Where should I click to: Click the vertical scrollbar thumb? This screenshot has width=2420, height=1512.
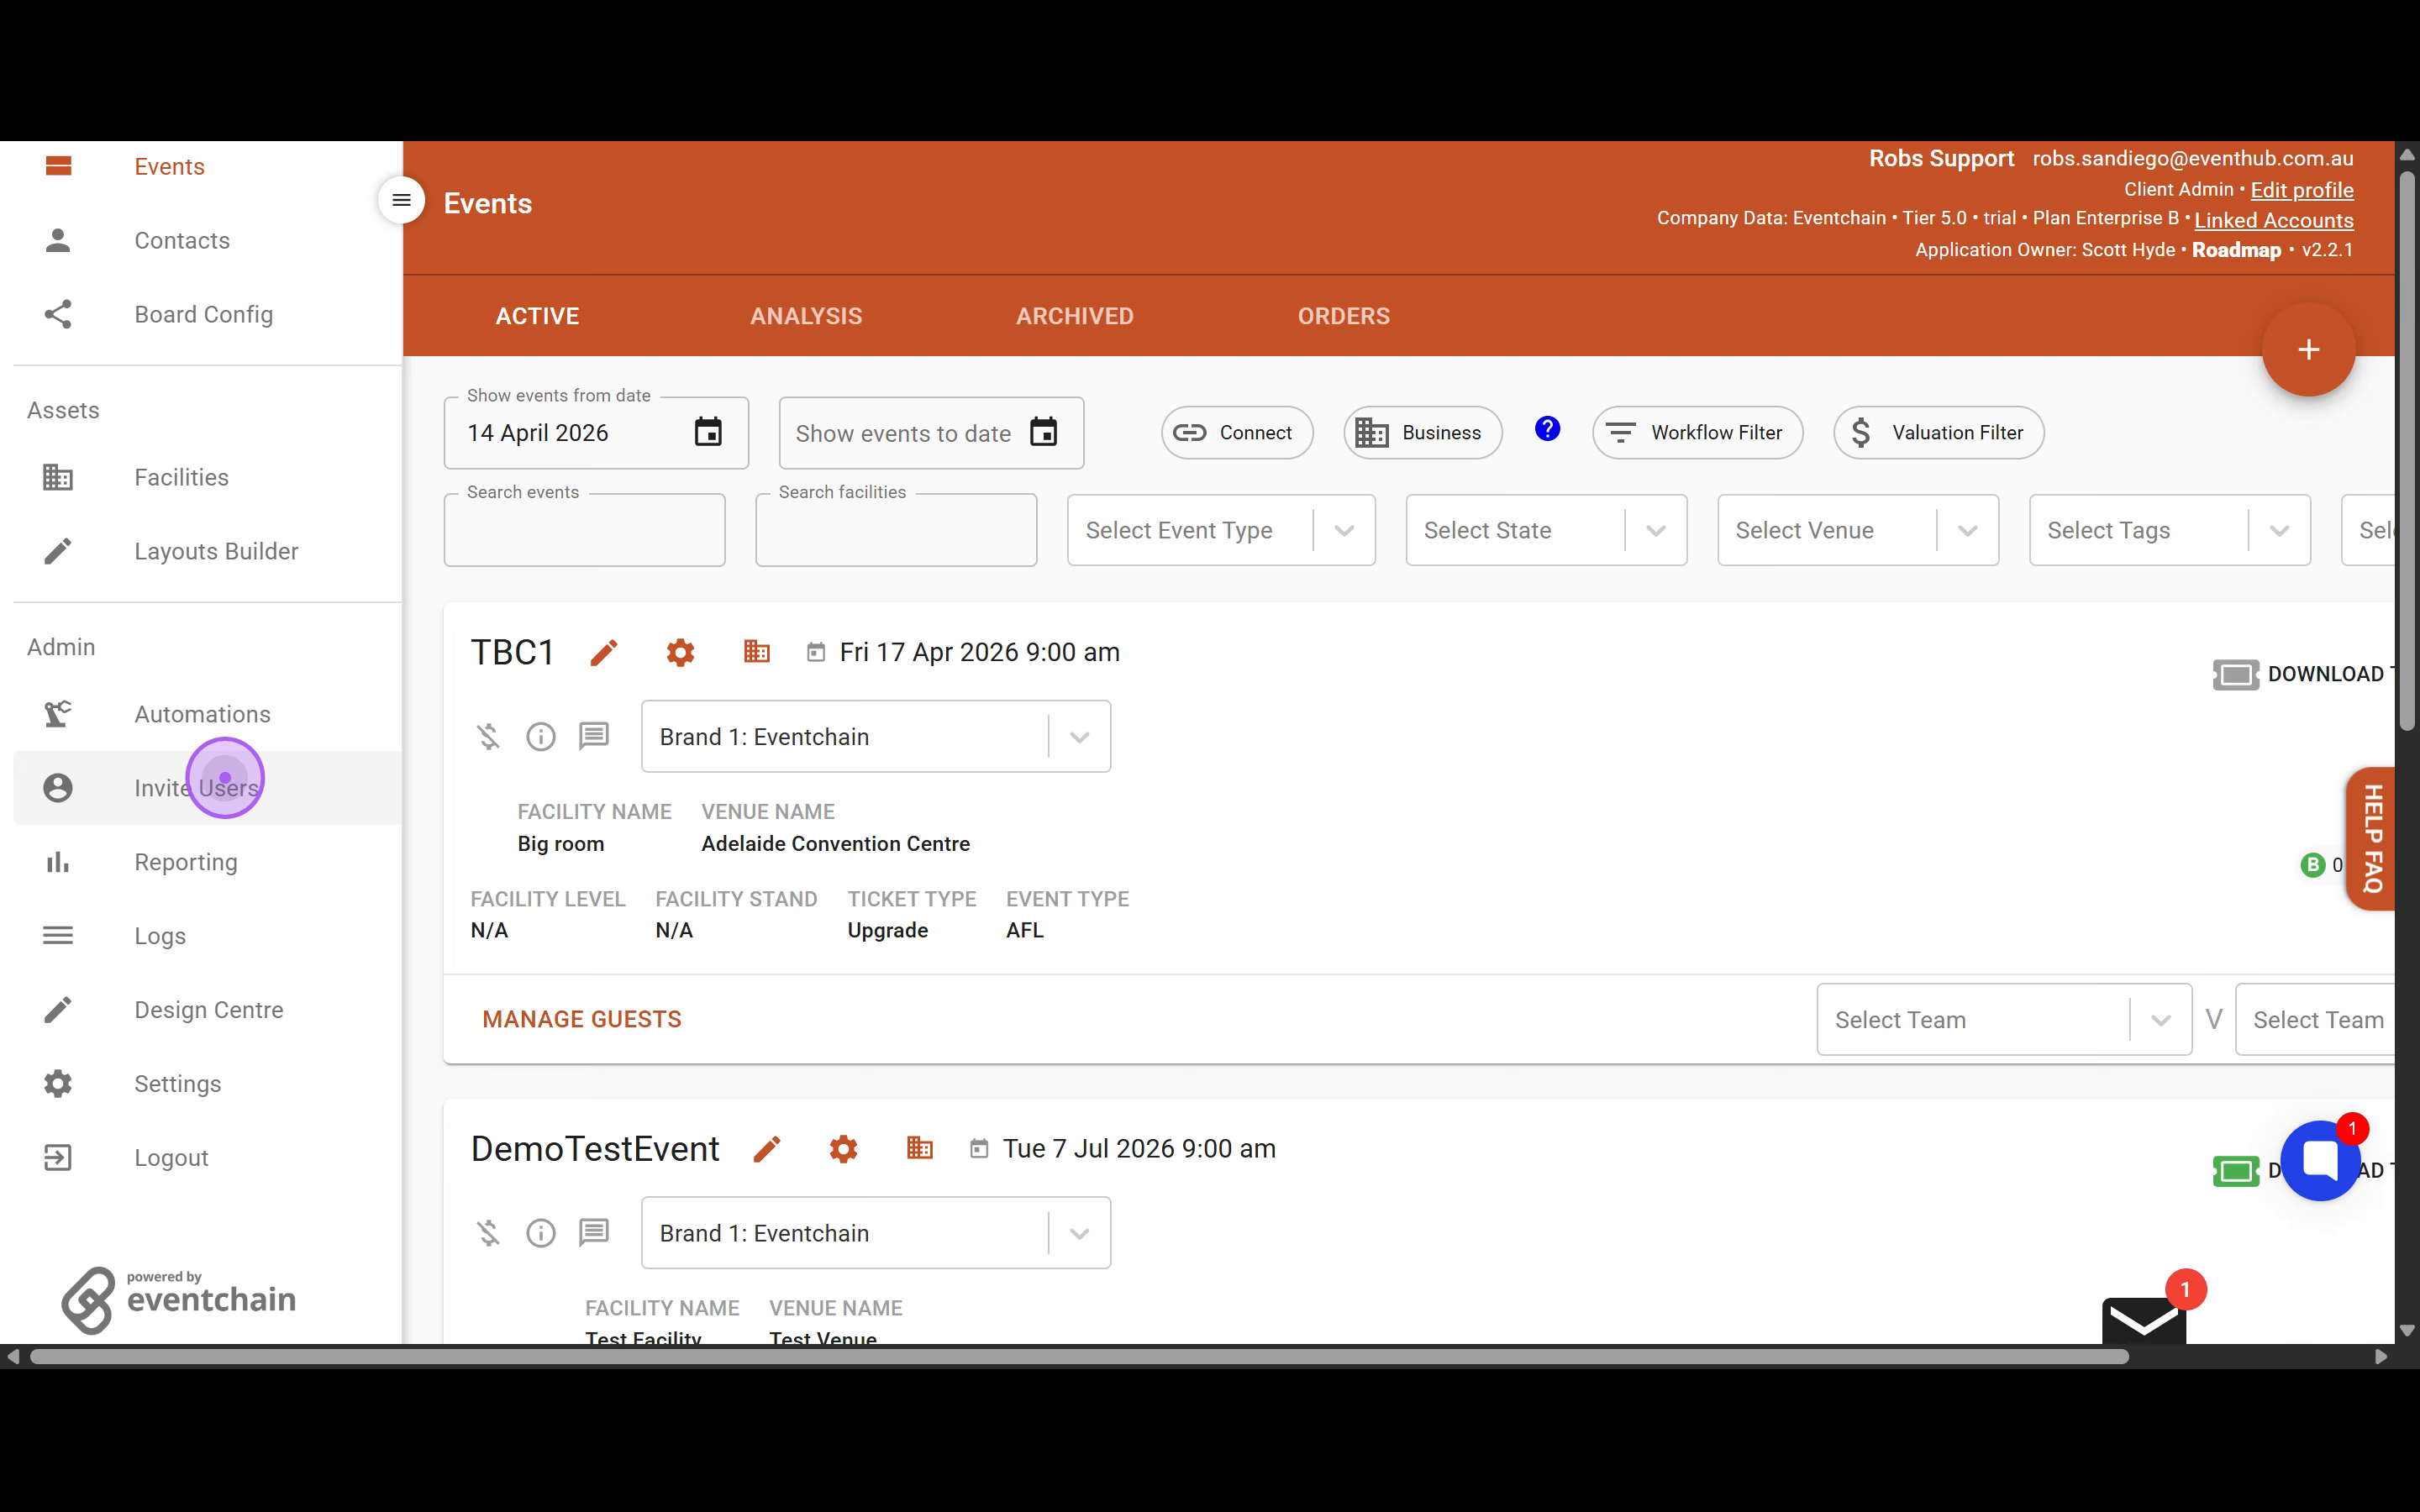pos(2407,450)
